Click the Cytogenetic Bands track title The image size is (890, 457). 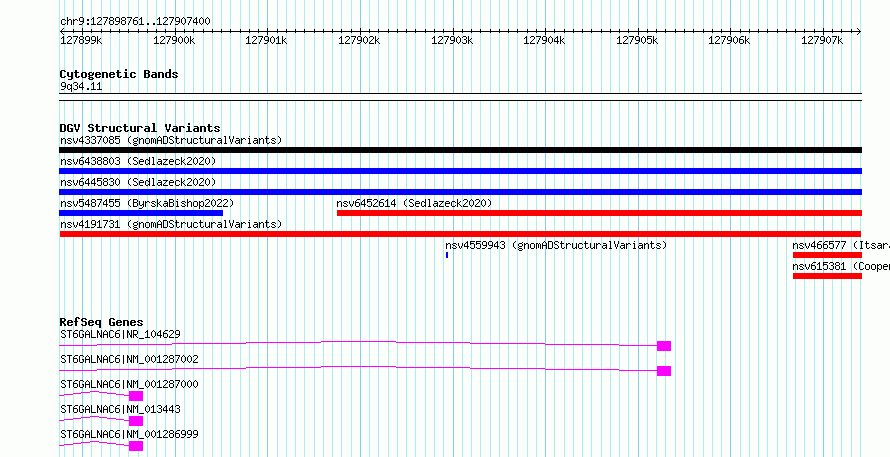[119, 74]
